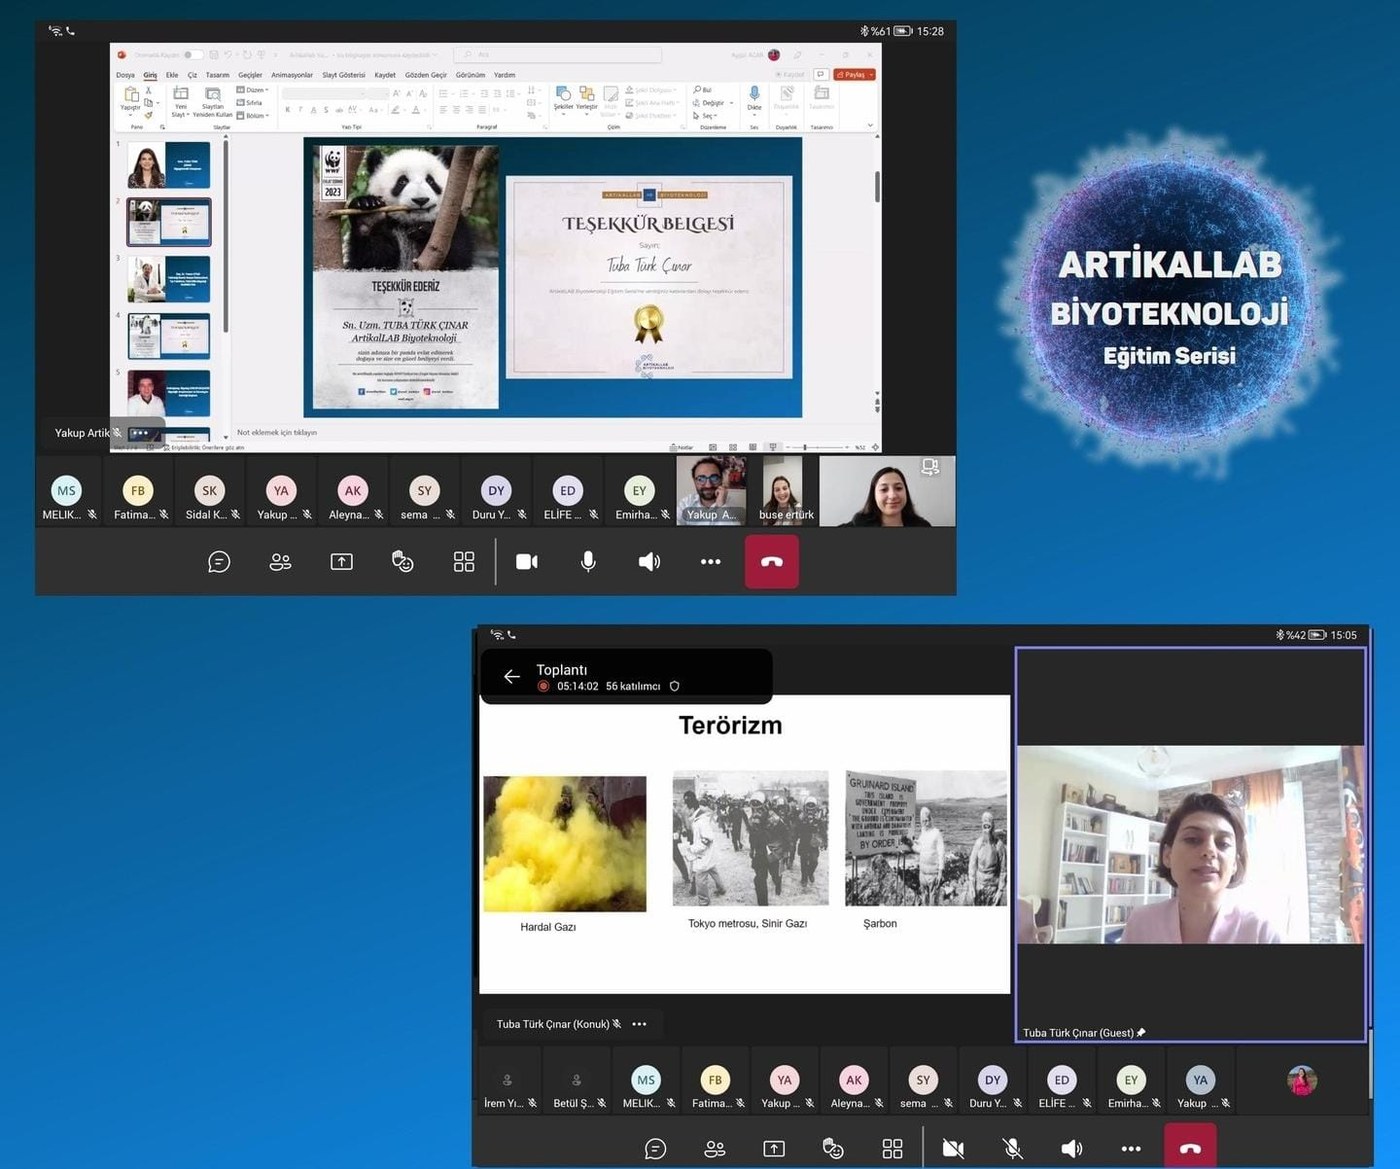
Task: Click the Sıfırla reset button
Action: (x=250, y=103)
